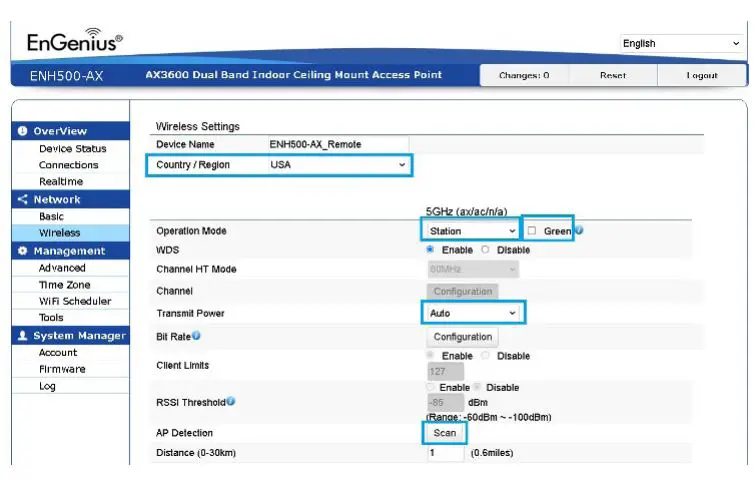755x478 pixels.
Task: Open Advanced management page
Action: point(62,268)
